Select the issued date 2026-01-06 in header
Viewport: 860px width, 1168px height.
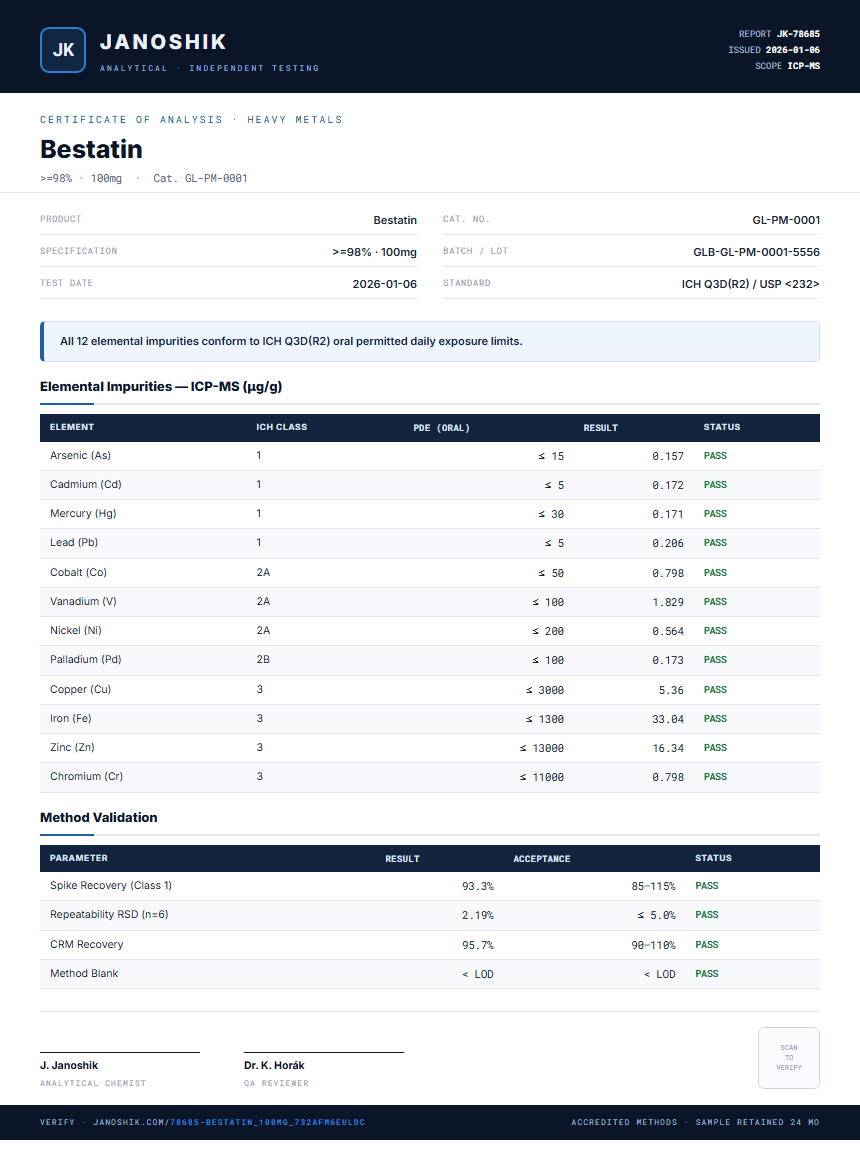point(792,50)
